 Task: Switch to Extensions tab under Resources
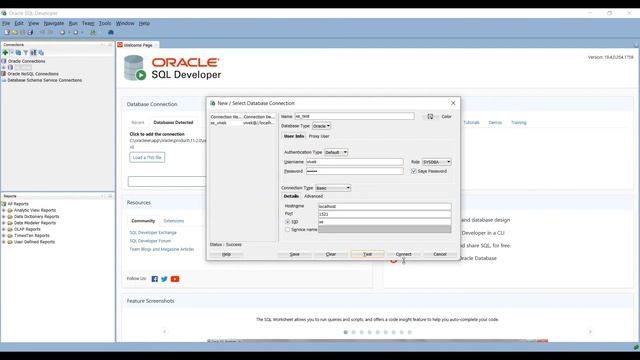click(x=174, y=221)
